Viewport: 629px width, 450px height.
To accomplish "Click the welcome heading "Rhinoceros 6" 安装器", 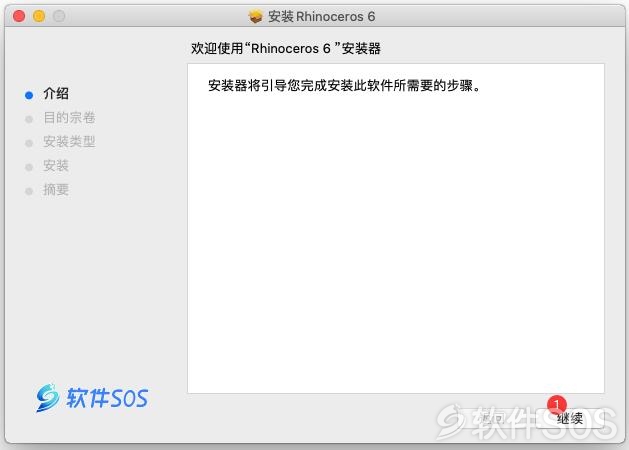I will pyautogui.click(x=286, y=49).
